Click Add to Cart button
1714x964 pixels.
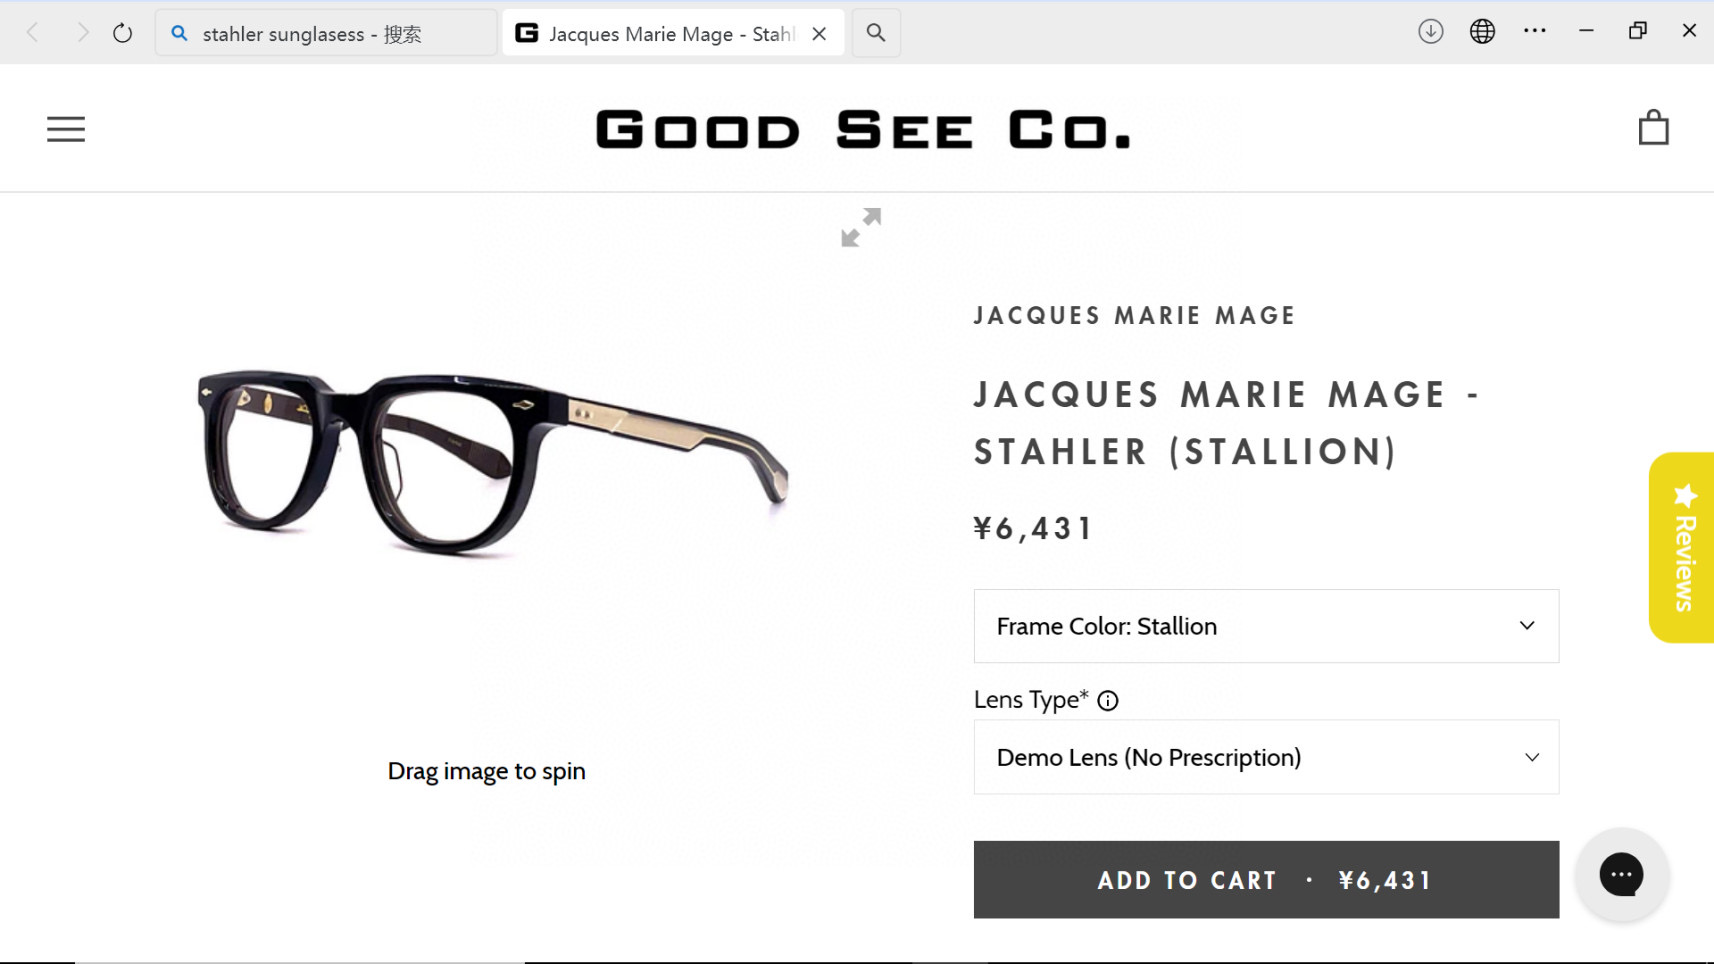pyautogui.click(x=1265, y=880)
